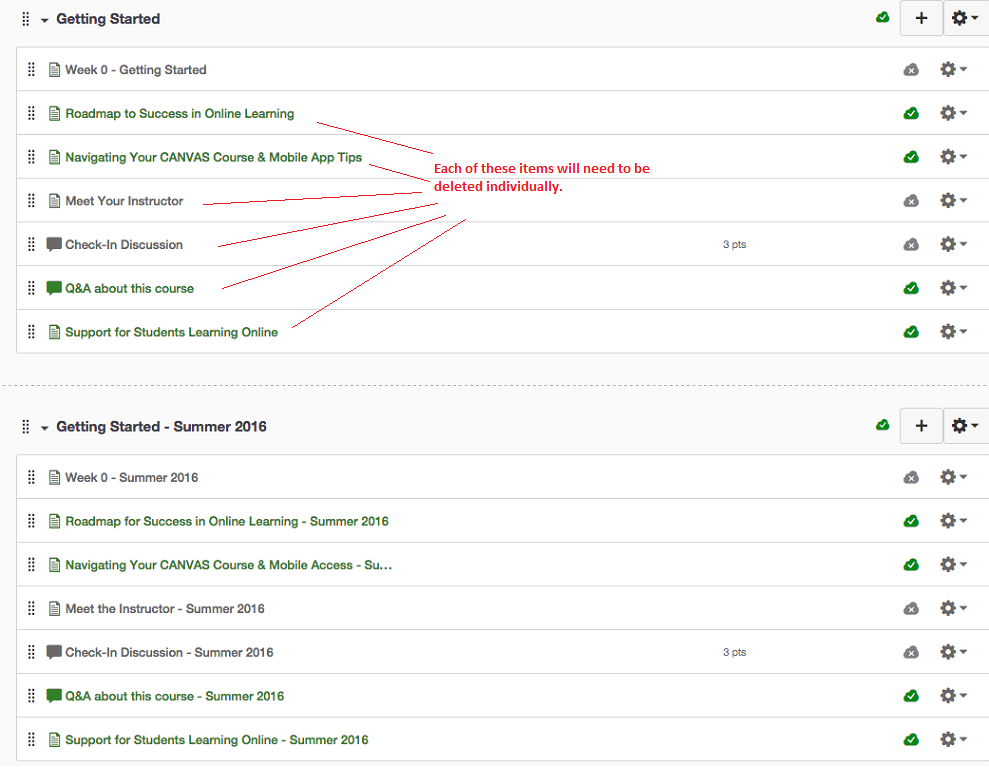Viewport: 989px width, 767px height.
Task: Click the discussion icon beside Check-In Discussion
Action: [54, 244]
